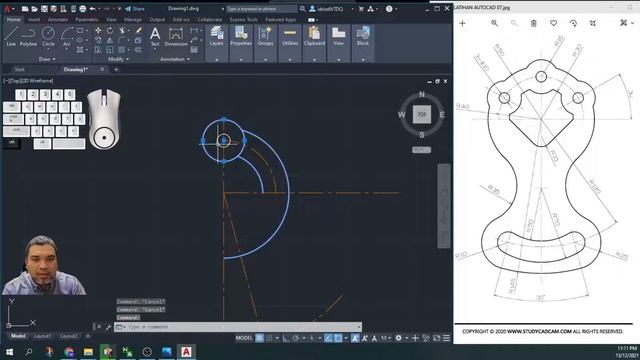Click the Crop icon in photo viewer

pyautogui.click(x=593, y=23)
